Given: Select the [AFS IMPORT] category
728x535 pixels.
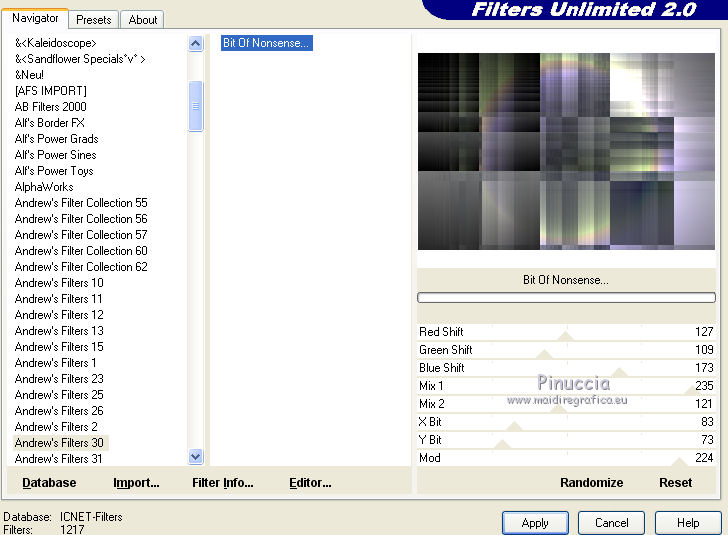Looking at the screenshot, I should pos(51,91).
